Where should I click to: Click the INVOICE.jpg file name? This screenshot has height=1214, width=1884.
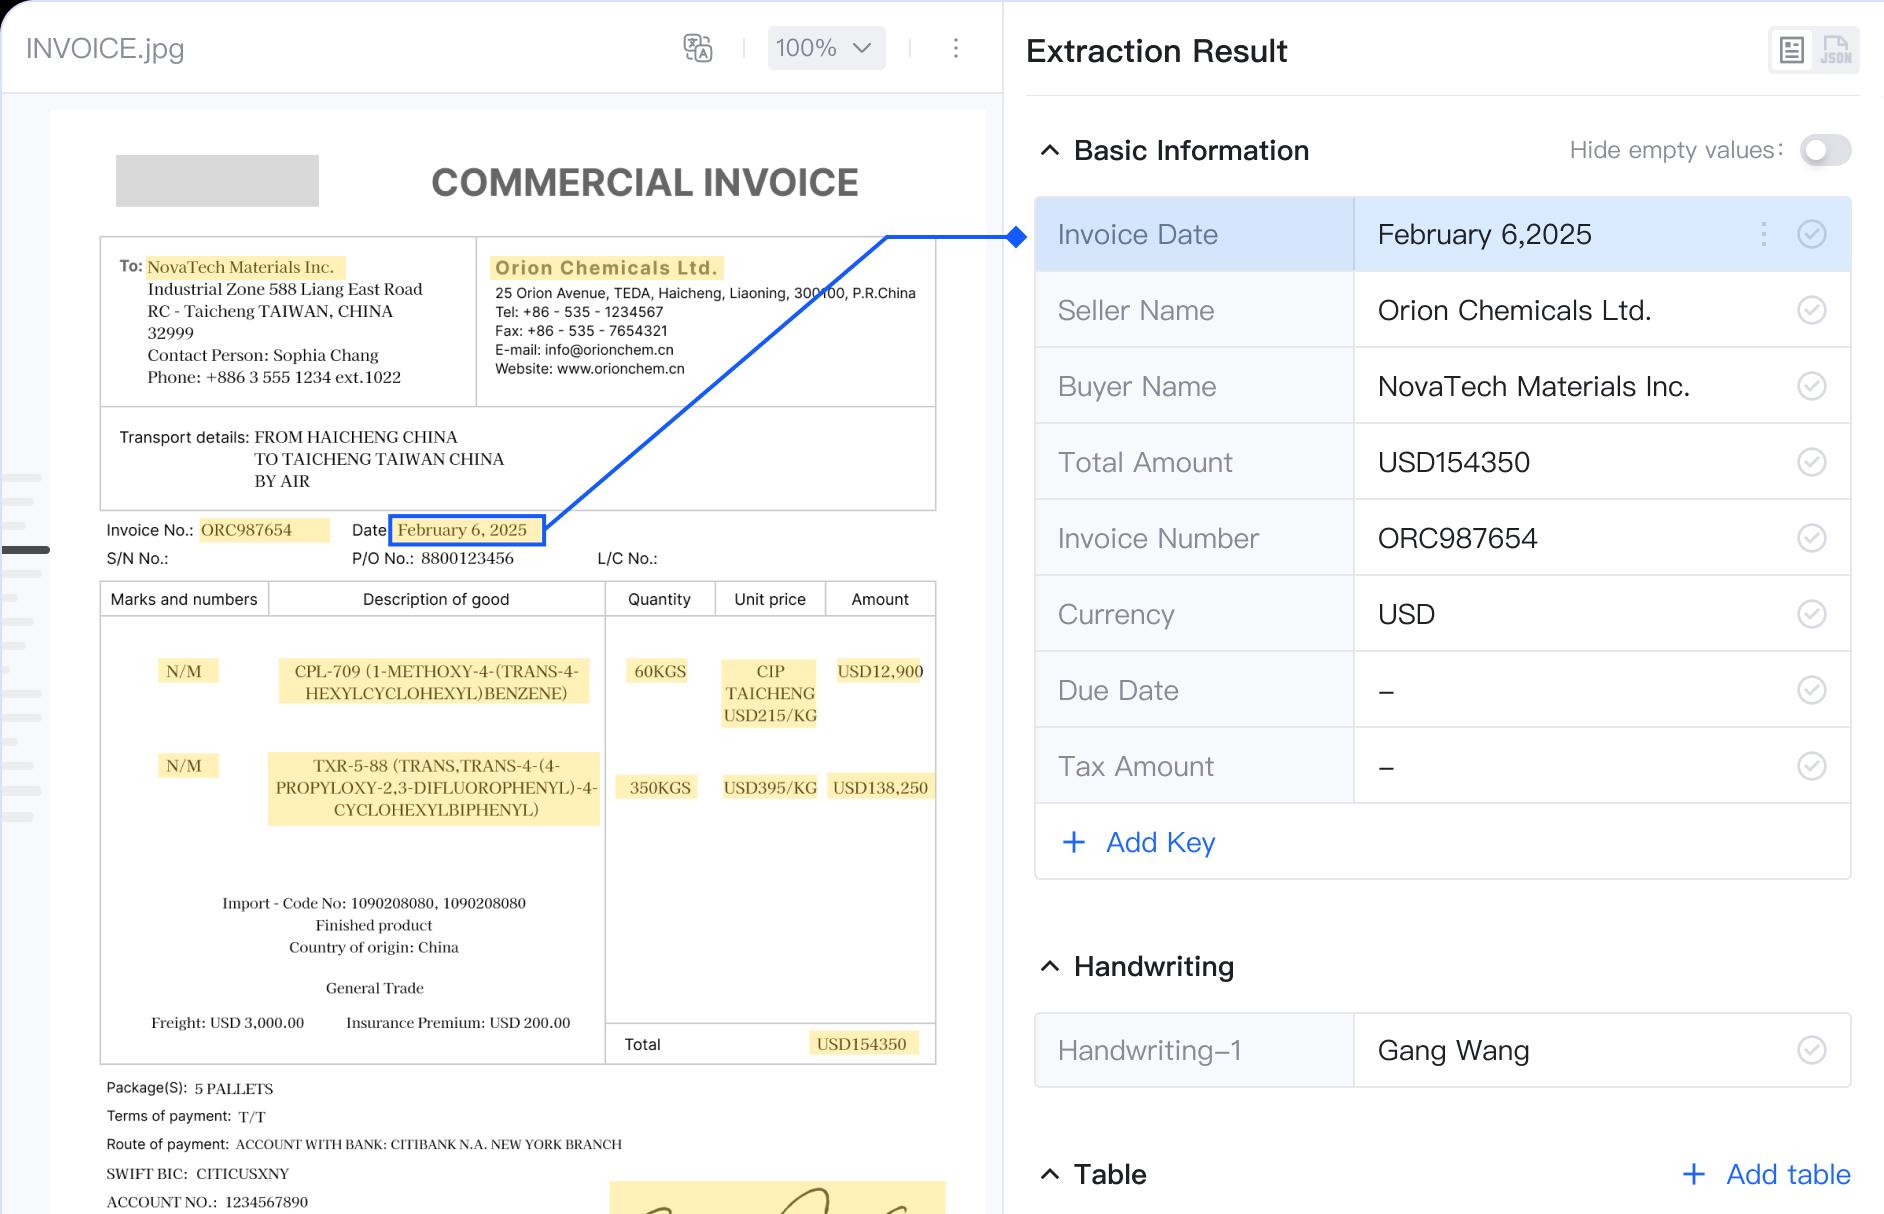click(x=105, y=48)
